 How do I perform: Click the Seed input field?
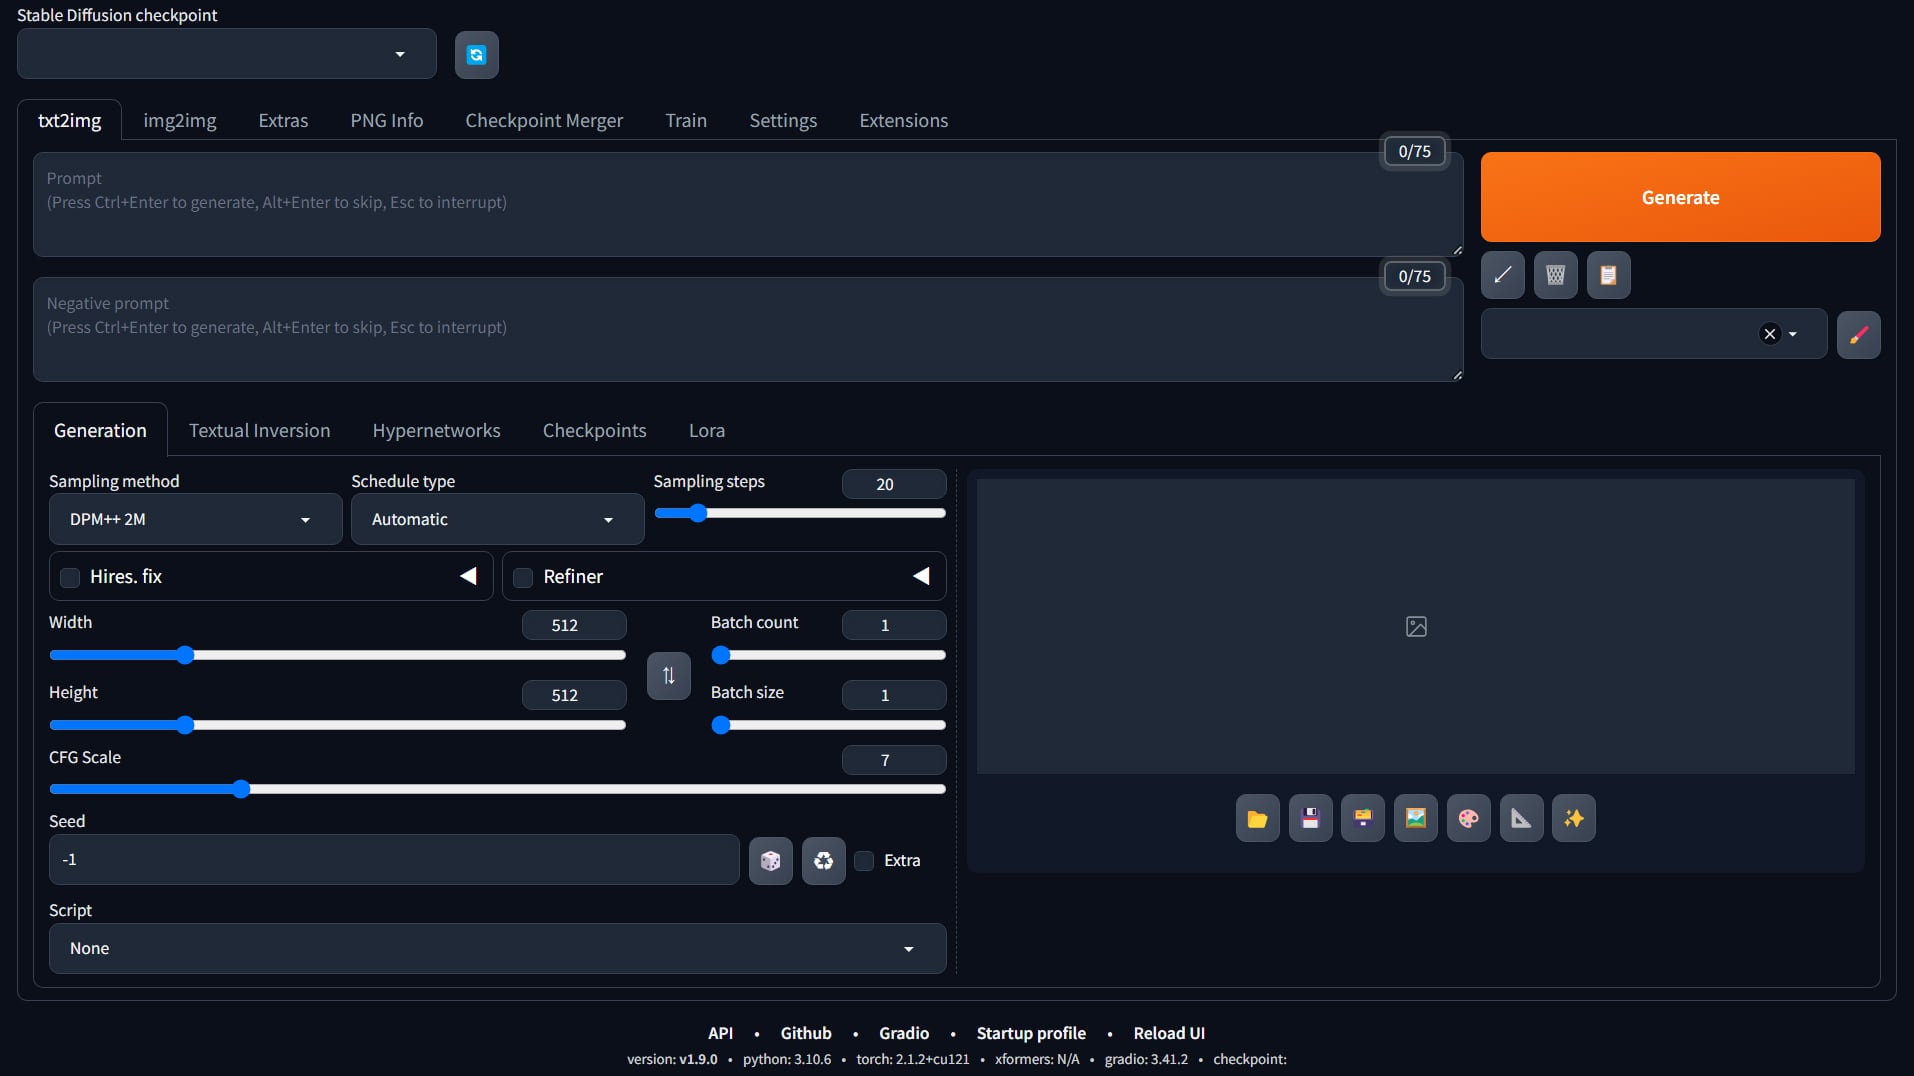394,860
